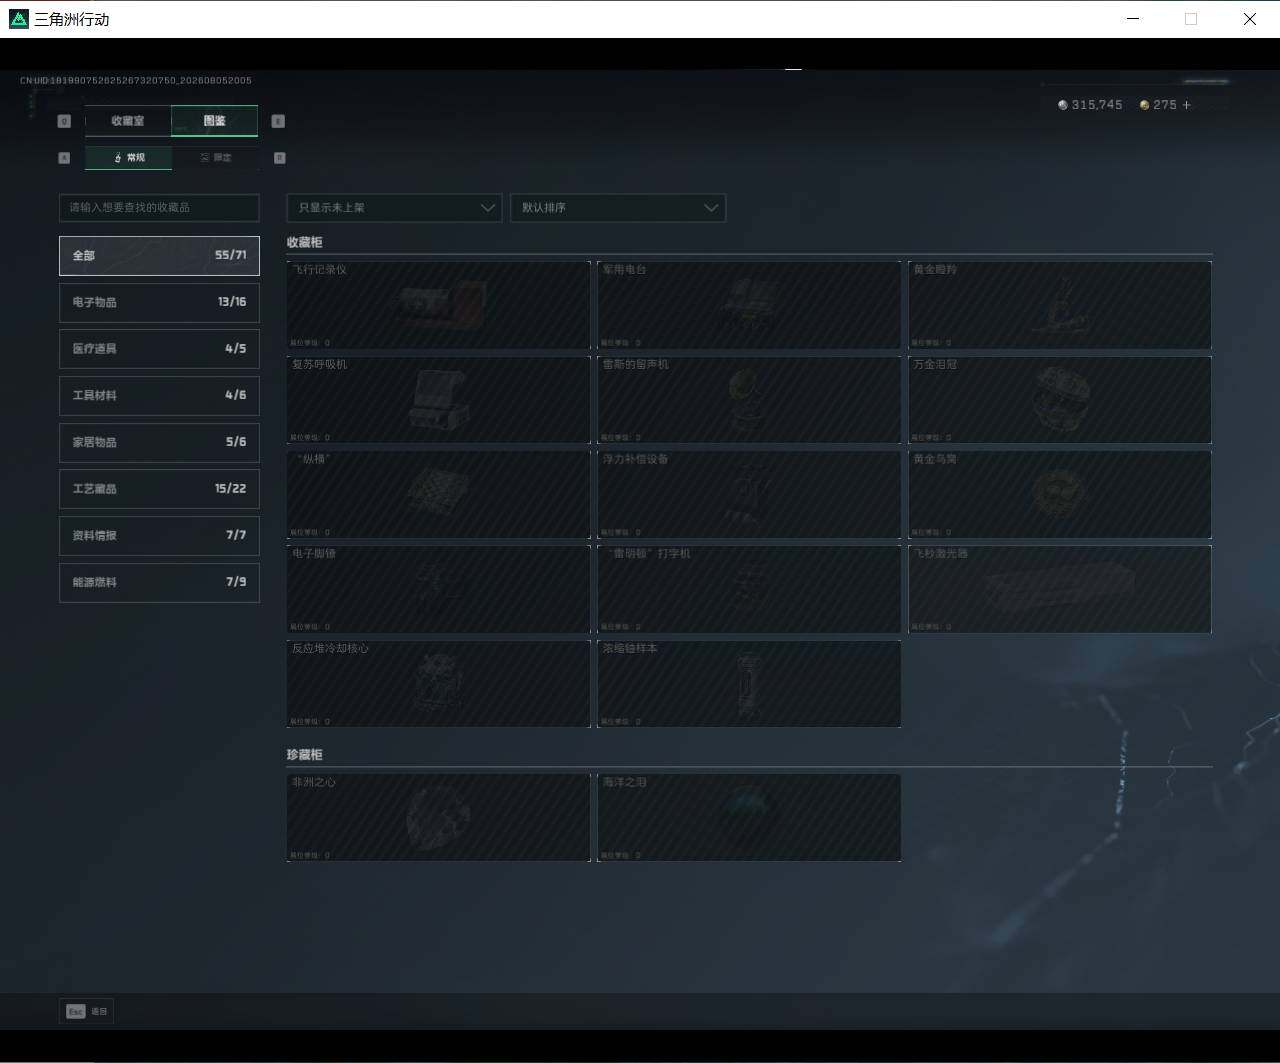The height and width of the screenshot is (1063, 1280).
Task: Toggle the 常规 sub-tab
Action: click(x=128, y=158)
